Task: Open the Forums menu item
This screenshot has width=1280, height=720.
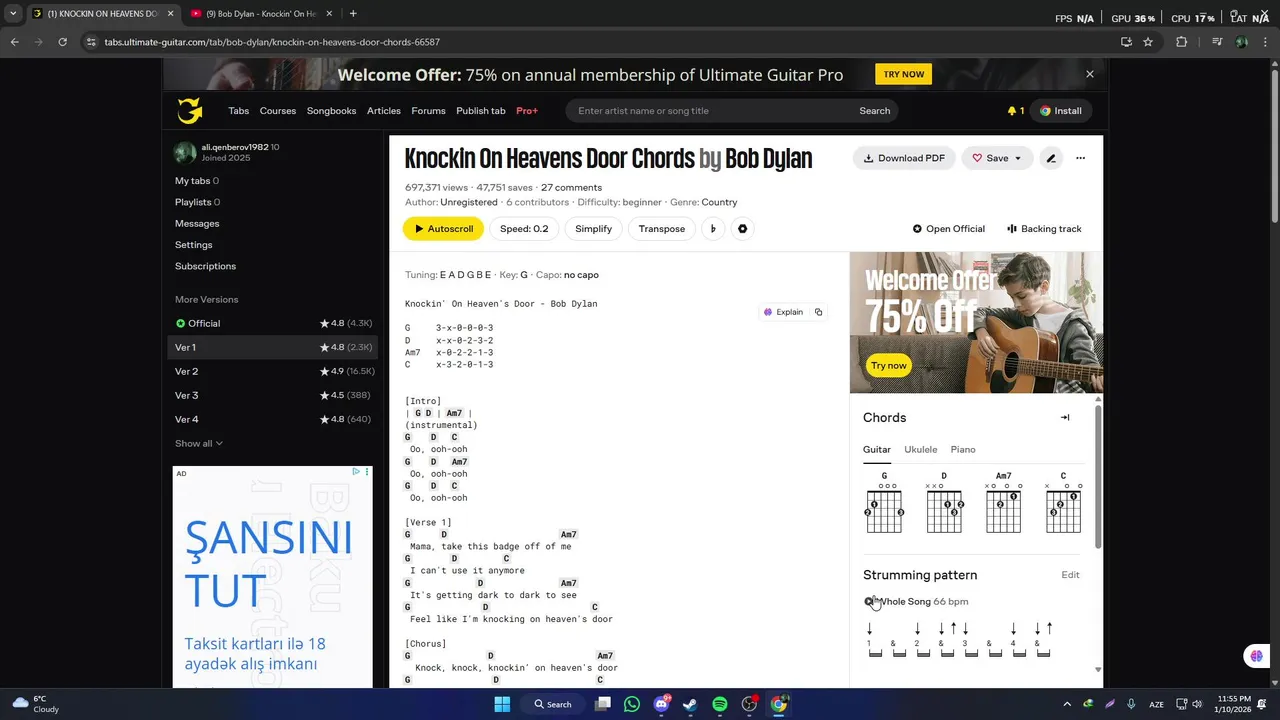Action: [x=428, y=111]
